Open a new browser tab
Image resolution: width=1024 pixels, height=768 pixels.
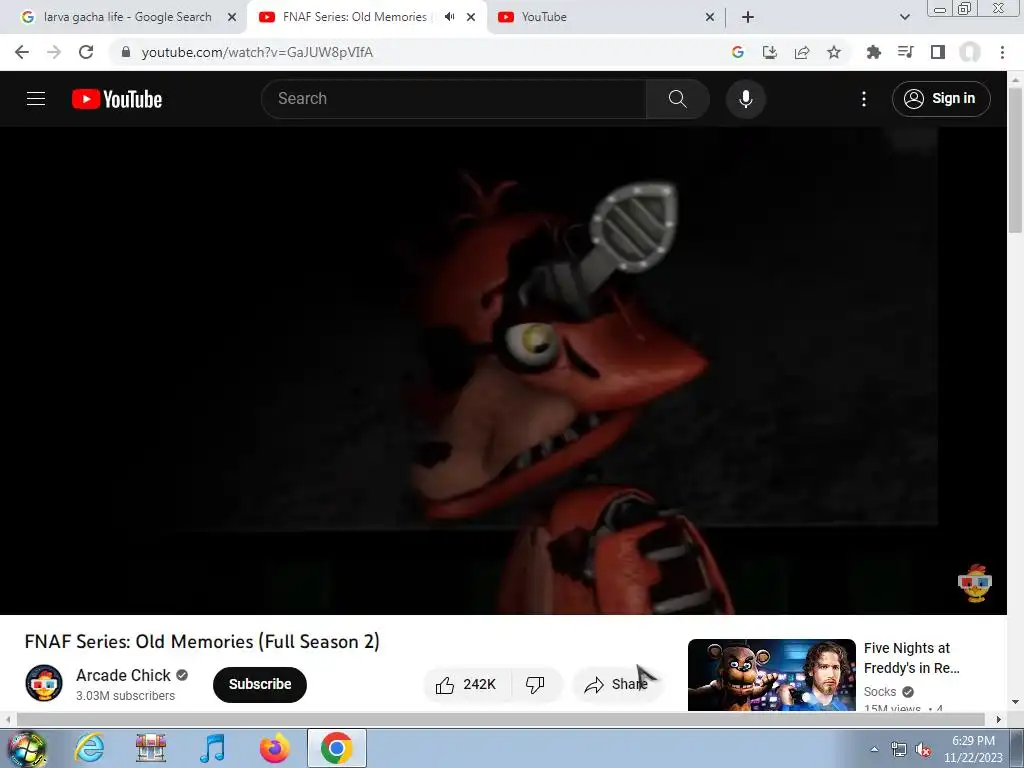tap(748, 17)
